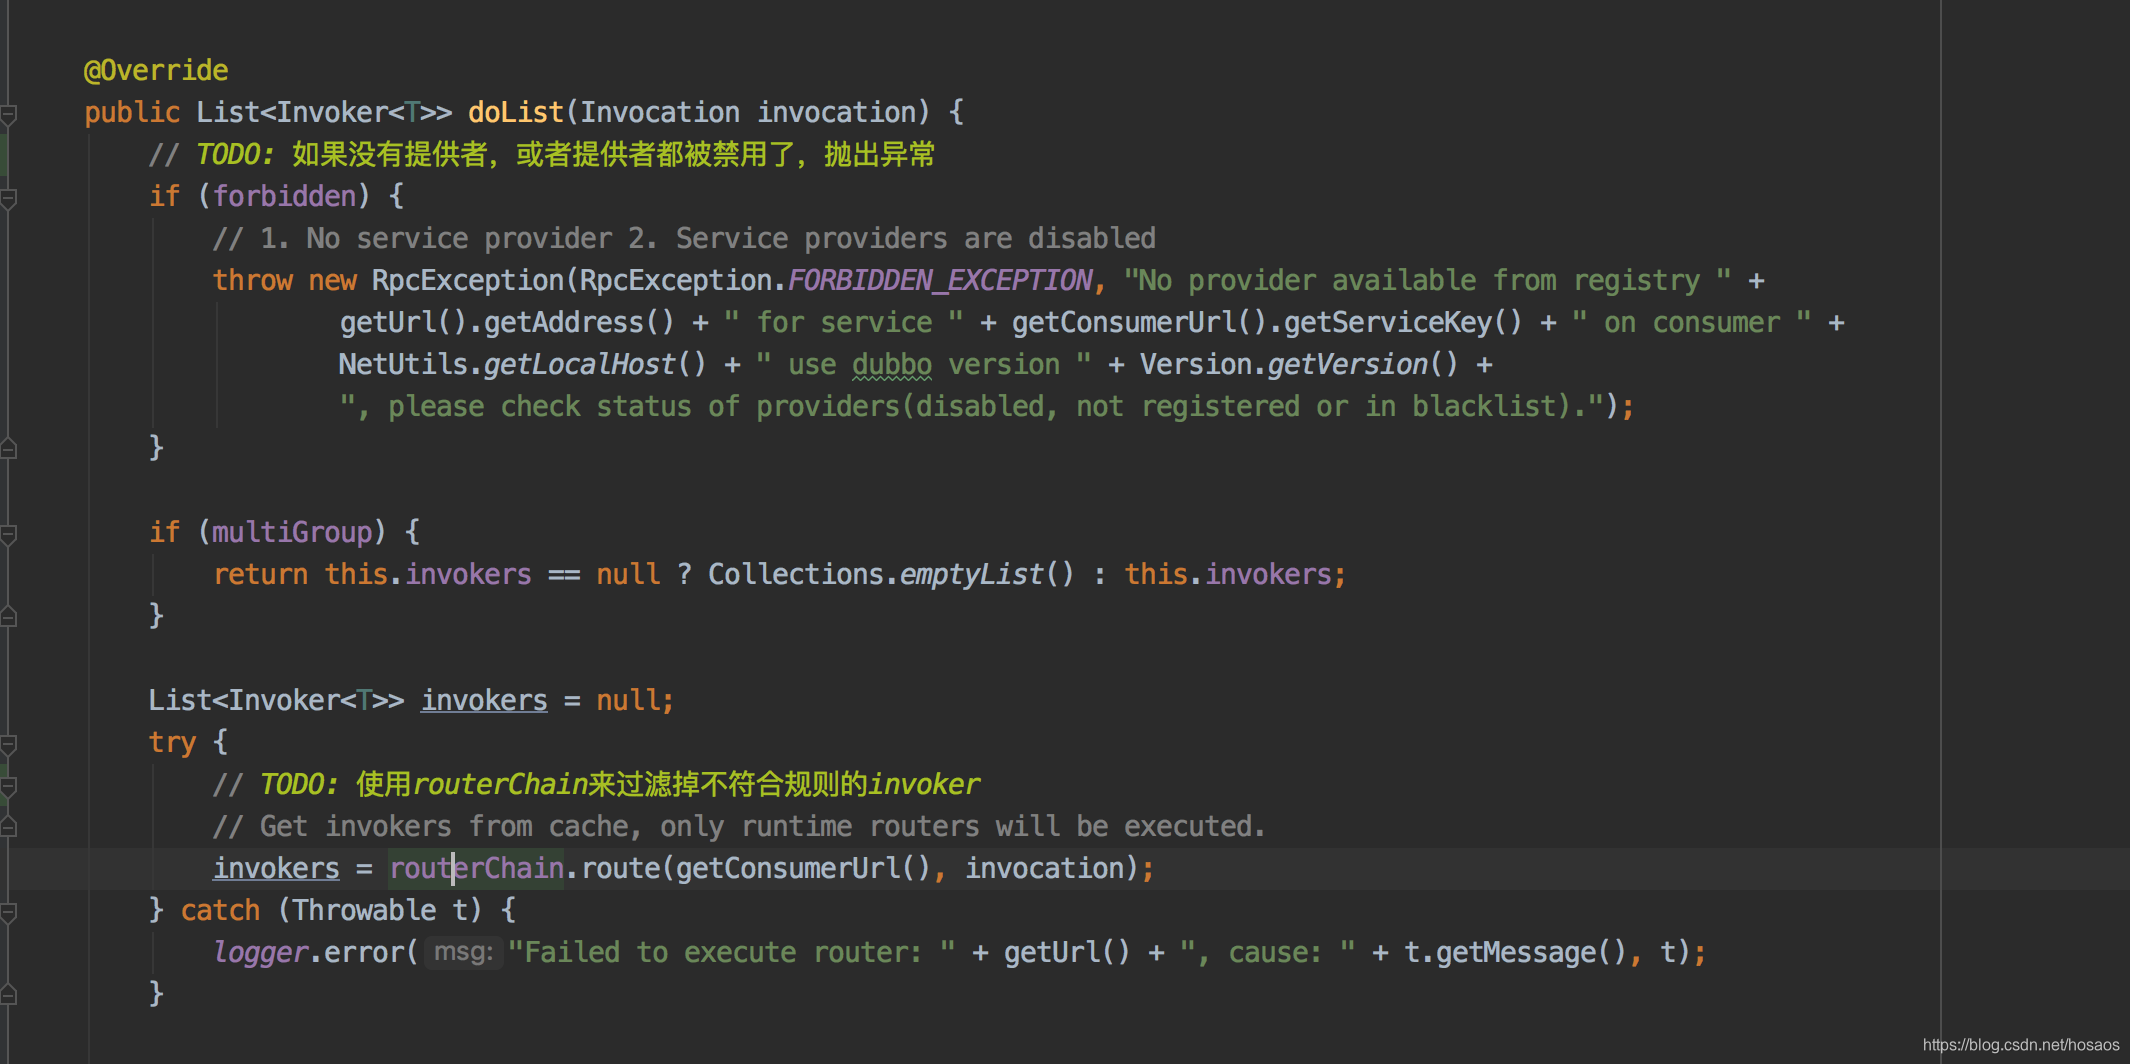
Task: Click the 'please check status of providers' string
Action: (972, 406)
